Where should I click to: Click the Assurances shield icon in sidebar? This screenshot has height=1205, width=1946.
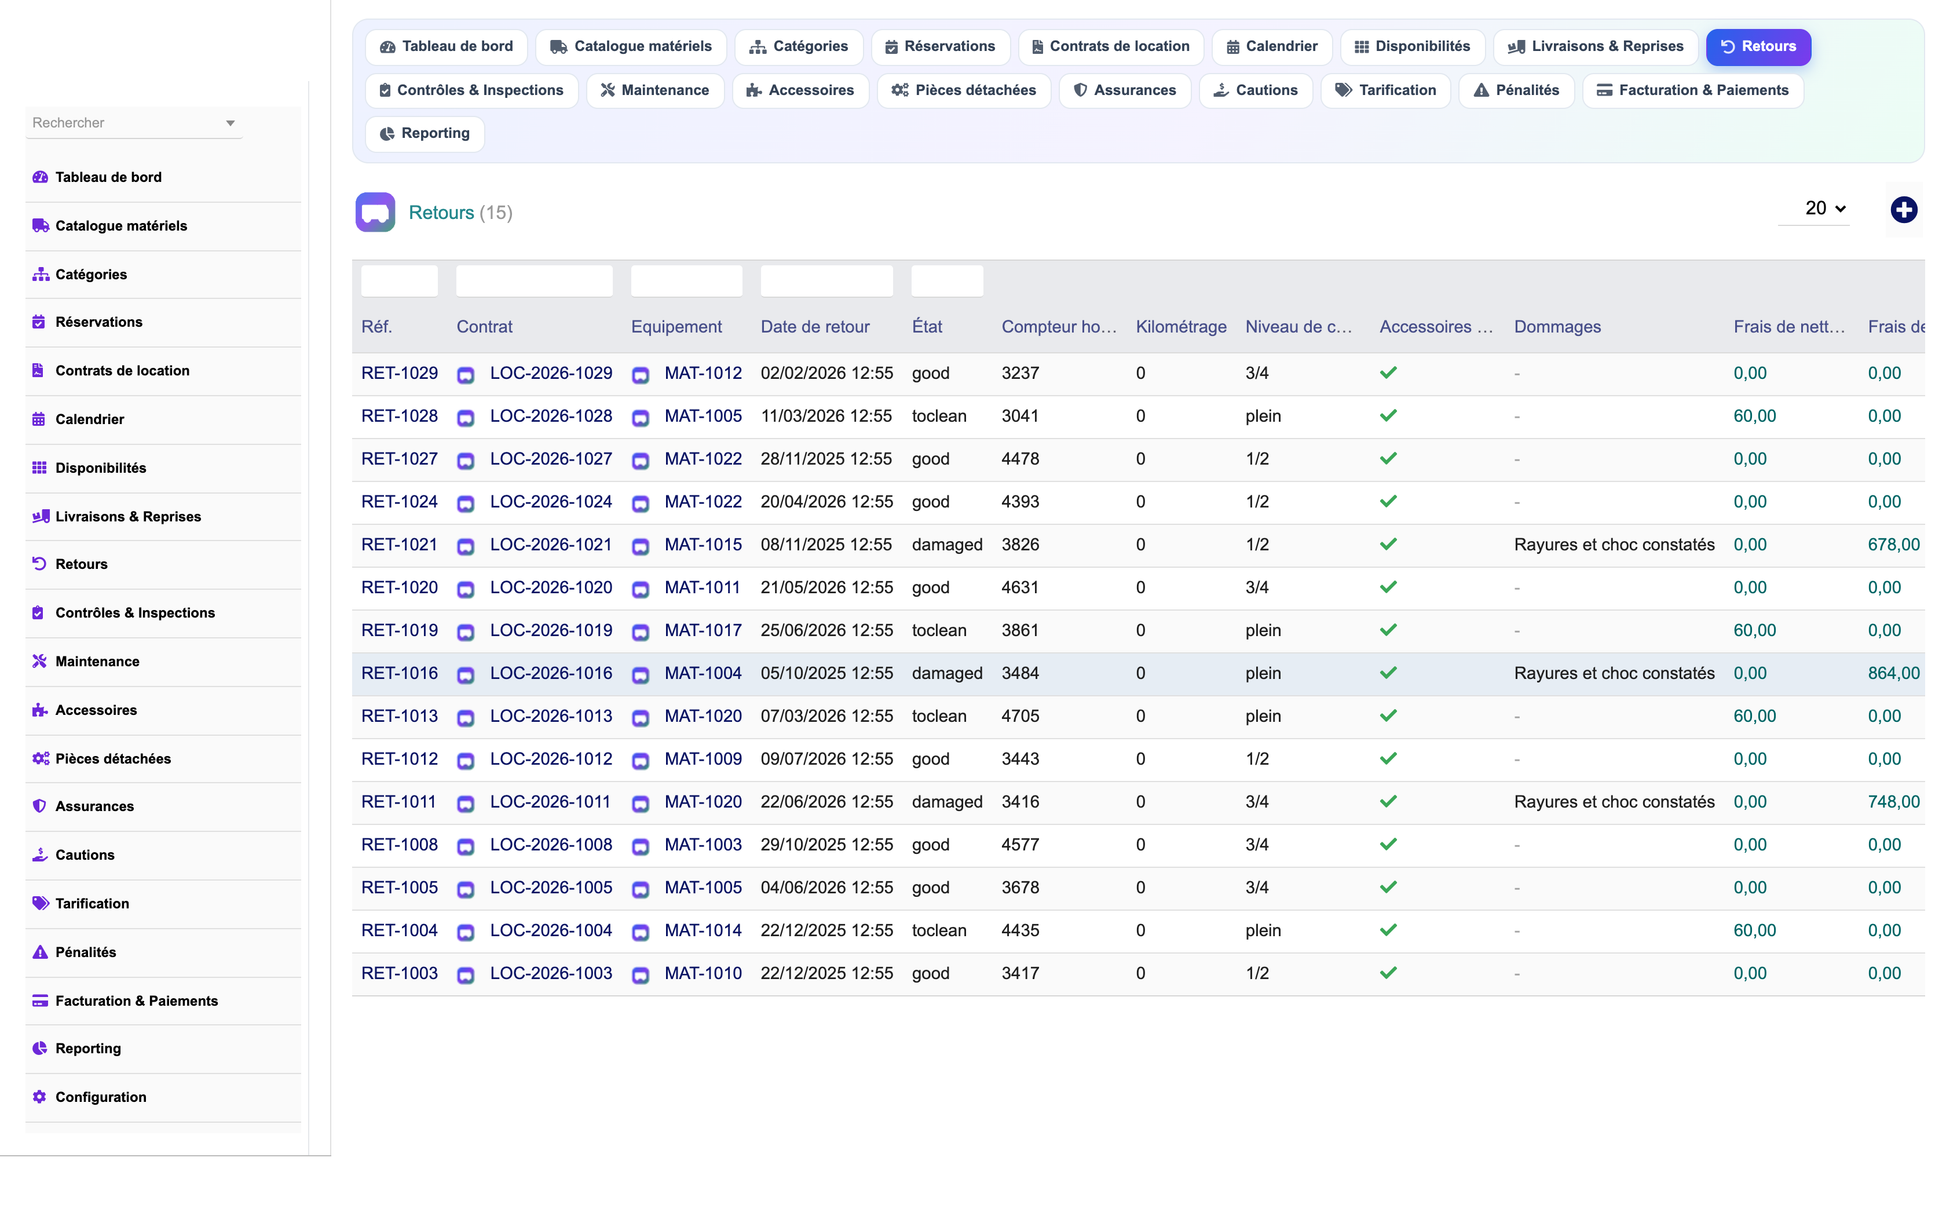tap(39, 806)
